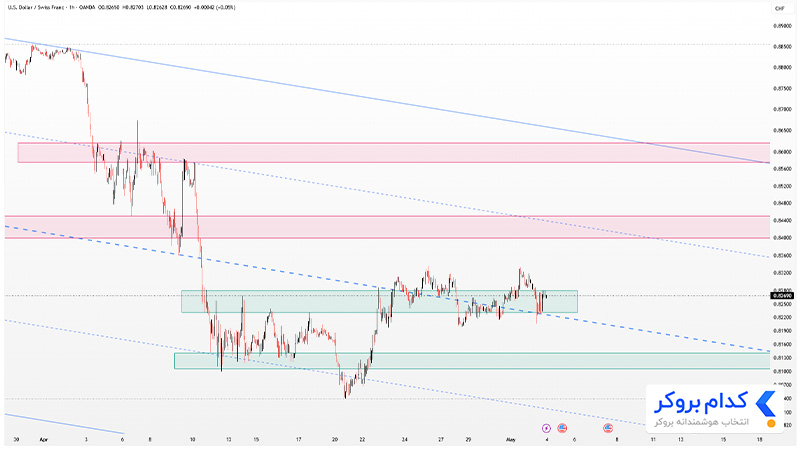Viewport: 800px width, 450px height.
Task: Click the 10 date label on the time axis
Action: (x=192, y=439)
